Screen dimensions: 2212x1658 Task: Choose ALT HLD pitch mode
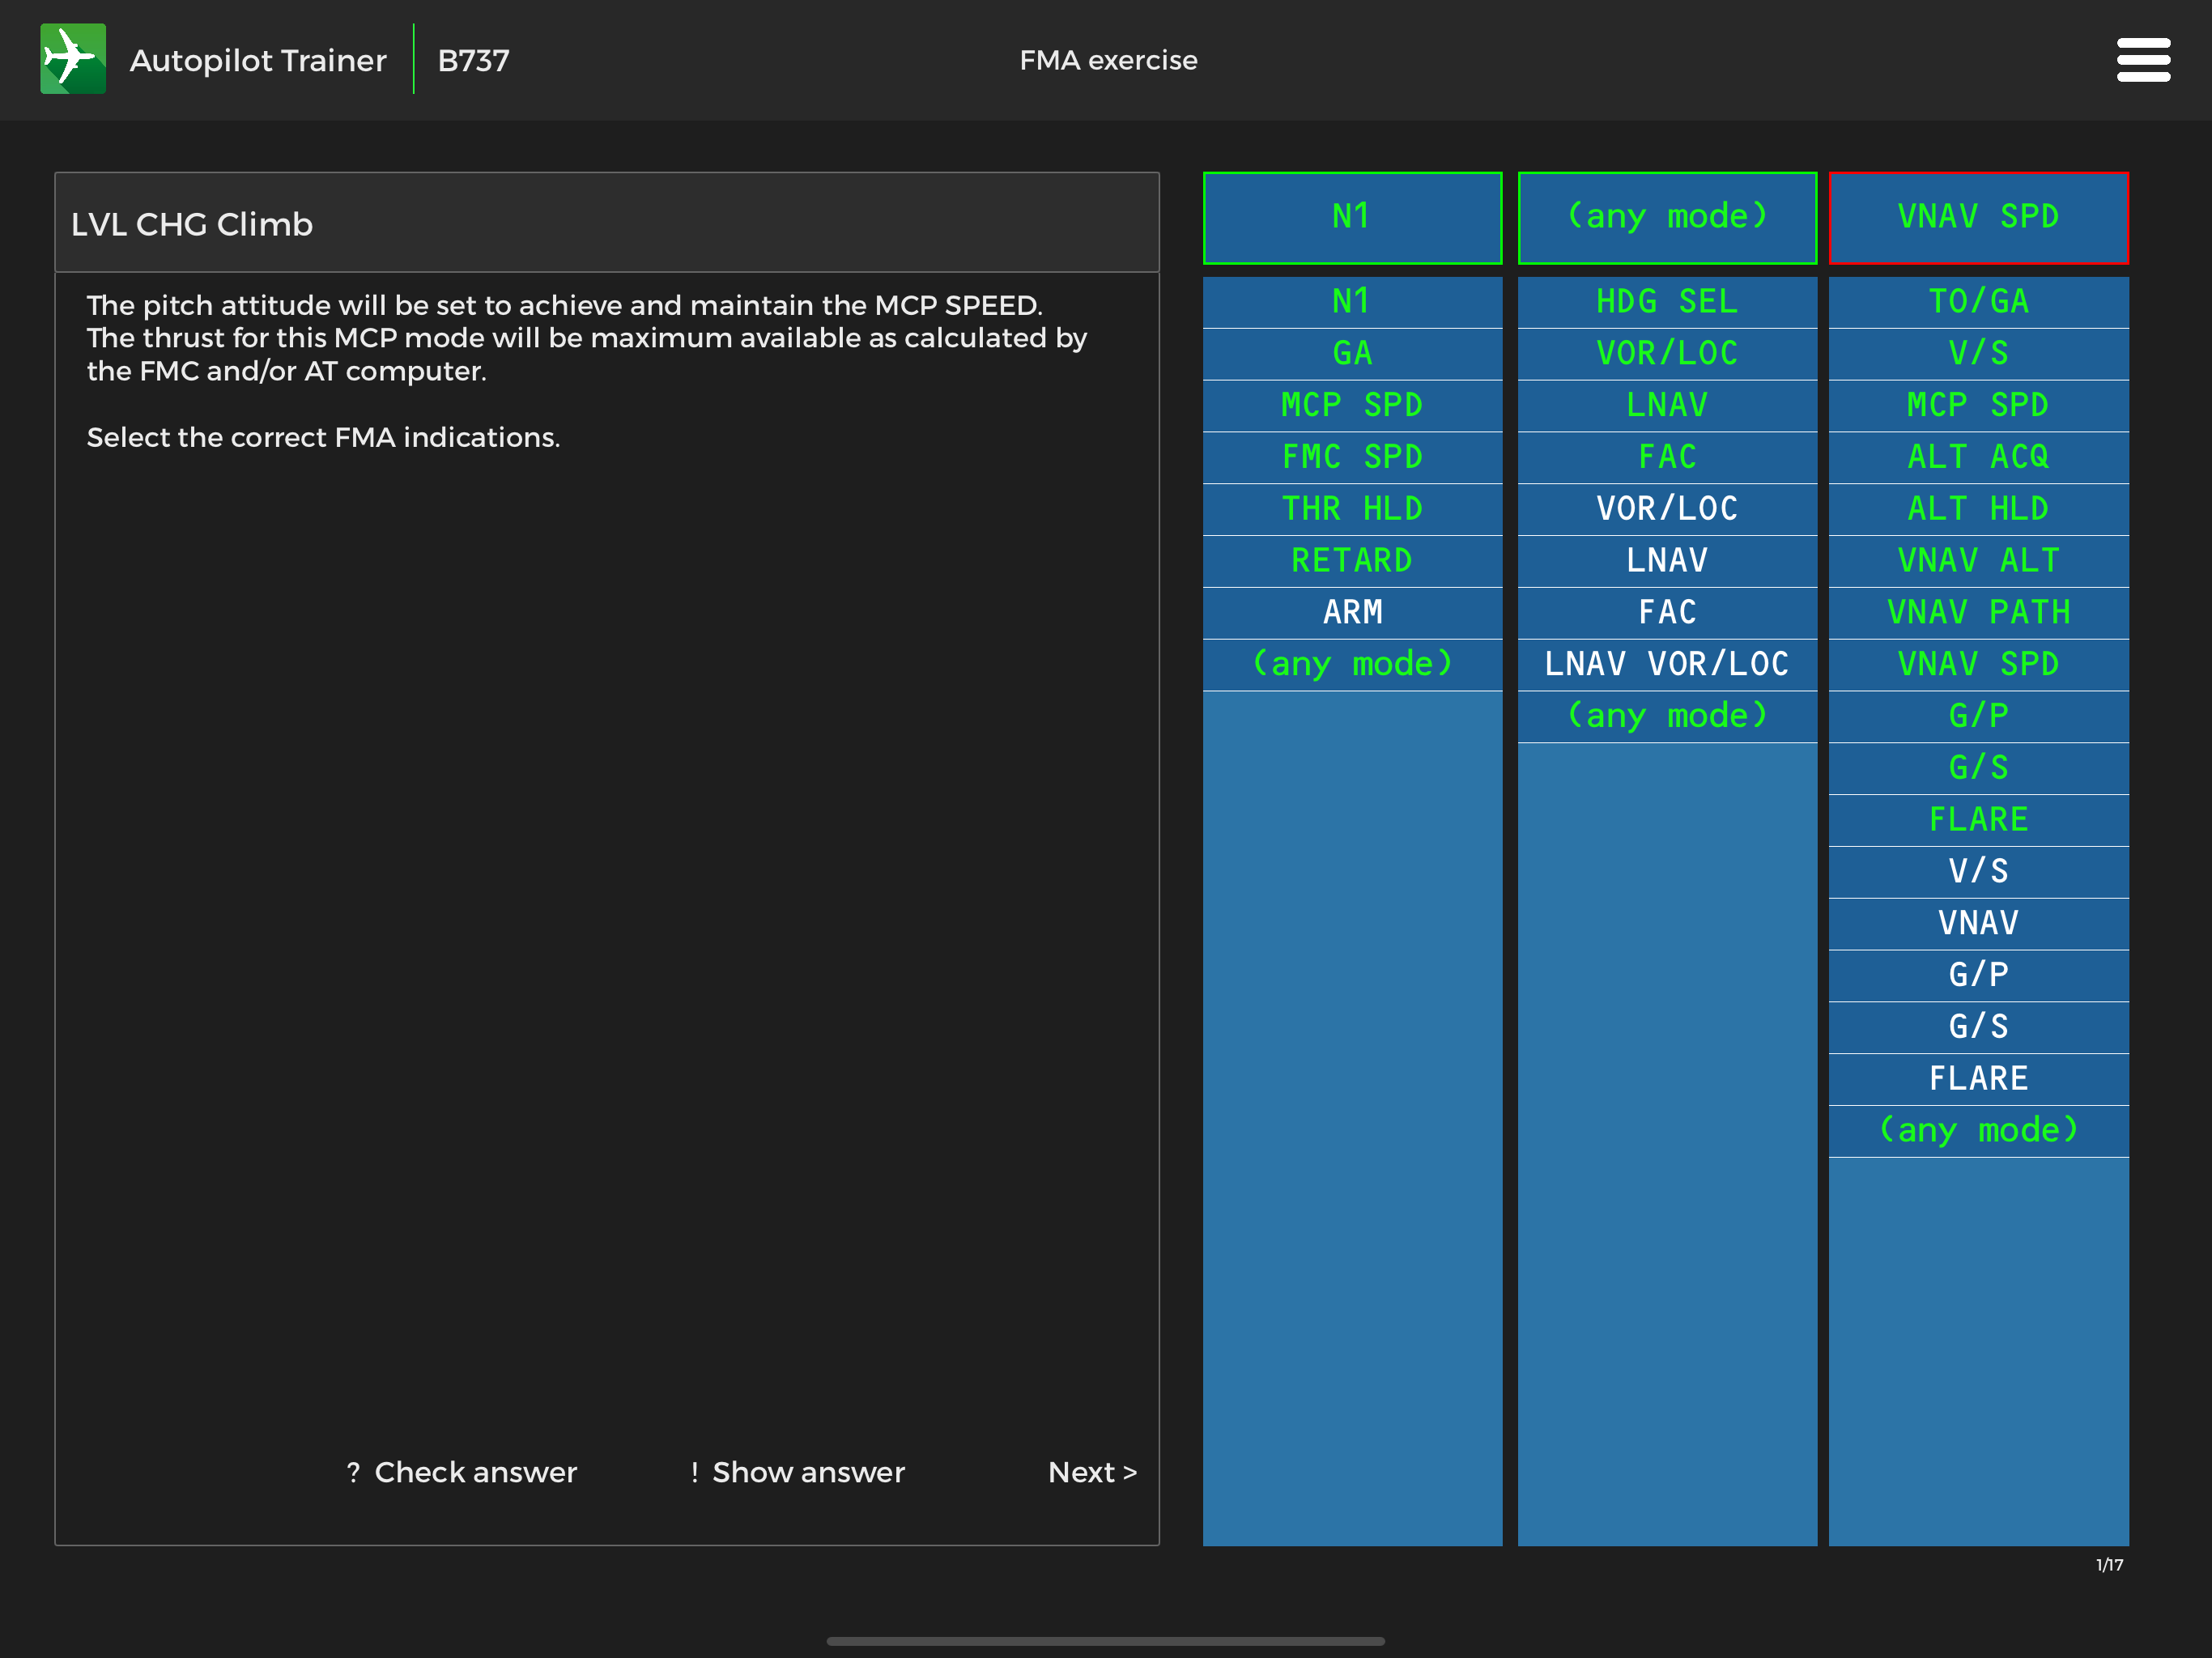coord(1978,510)
